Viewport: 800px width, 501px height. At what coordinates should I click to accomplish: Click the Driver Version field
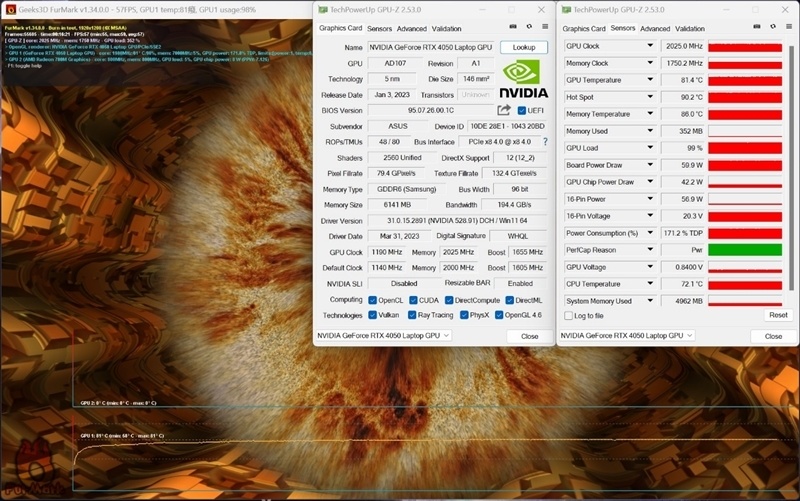pos(457,221)
